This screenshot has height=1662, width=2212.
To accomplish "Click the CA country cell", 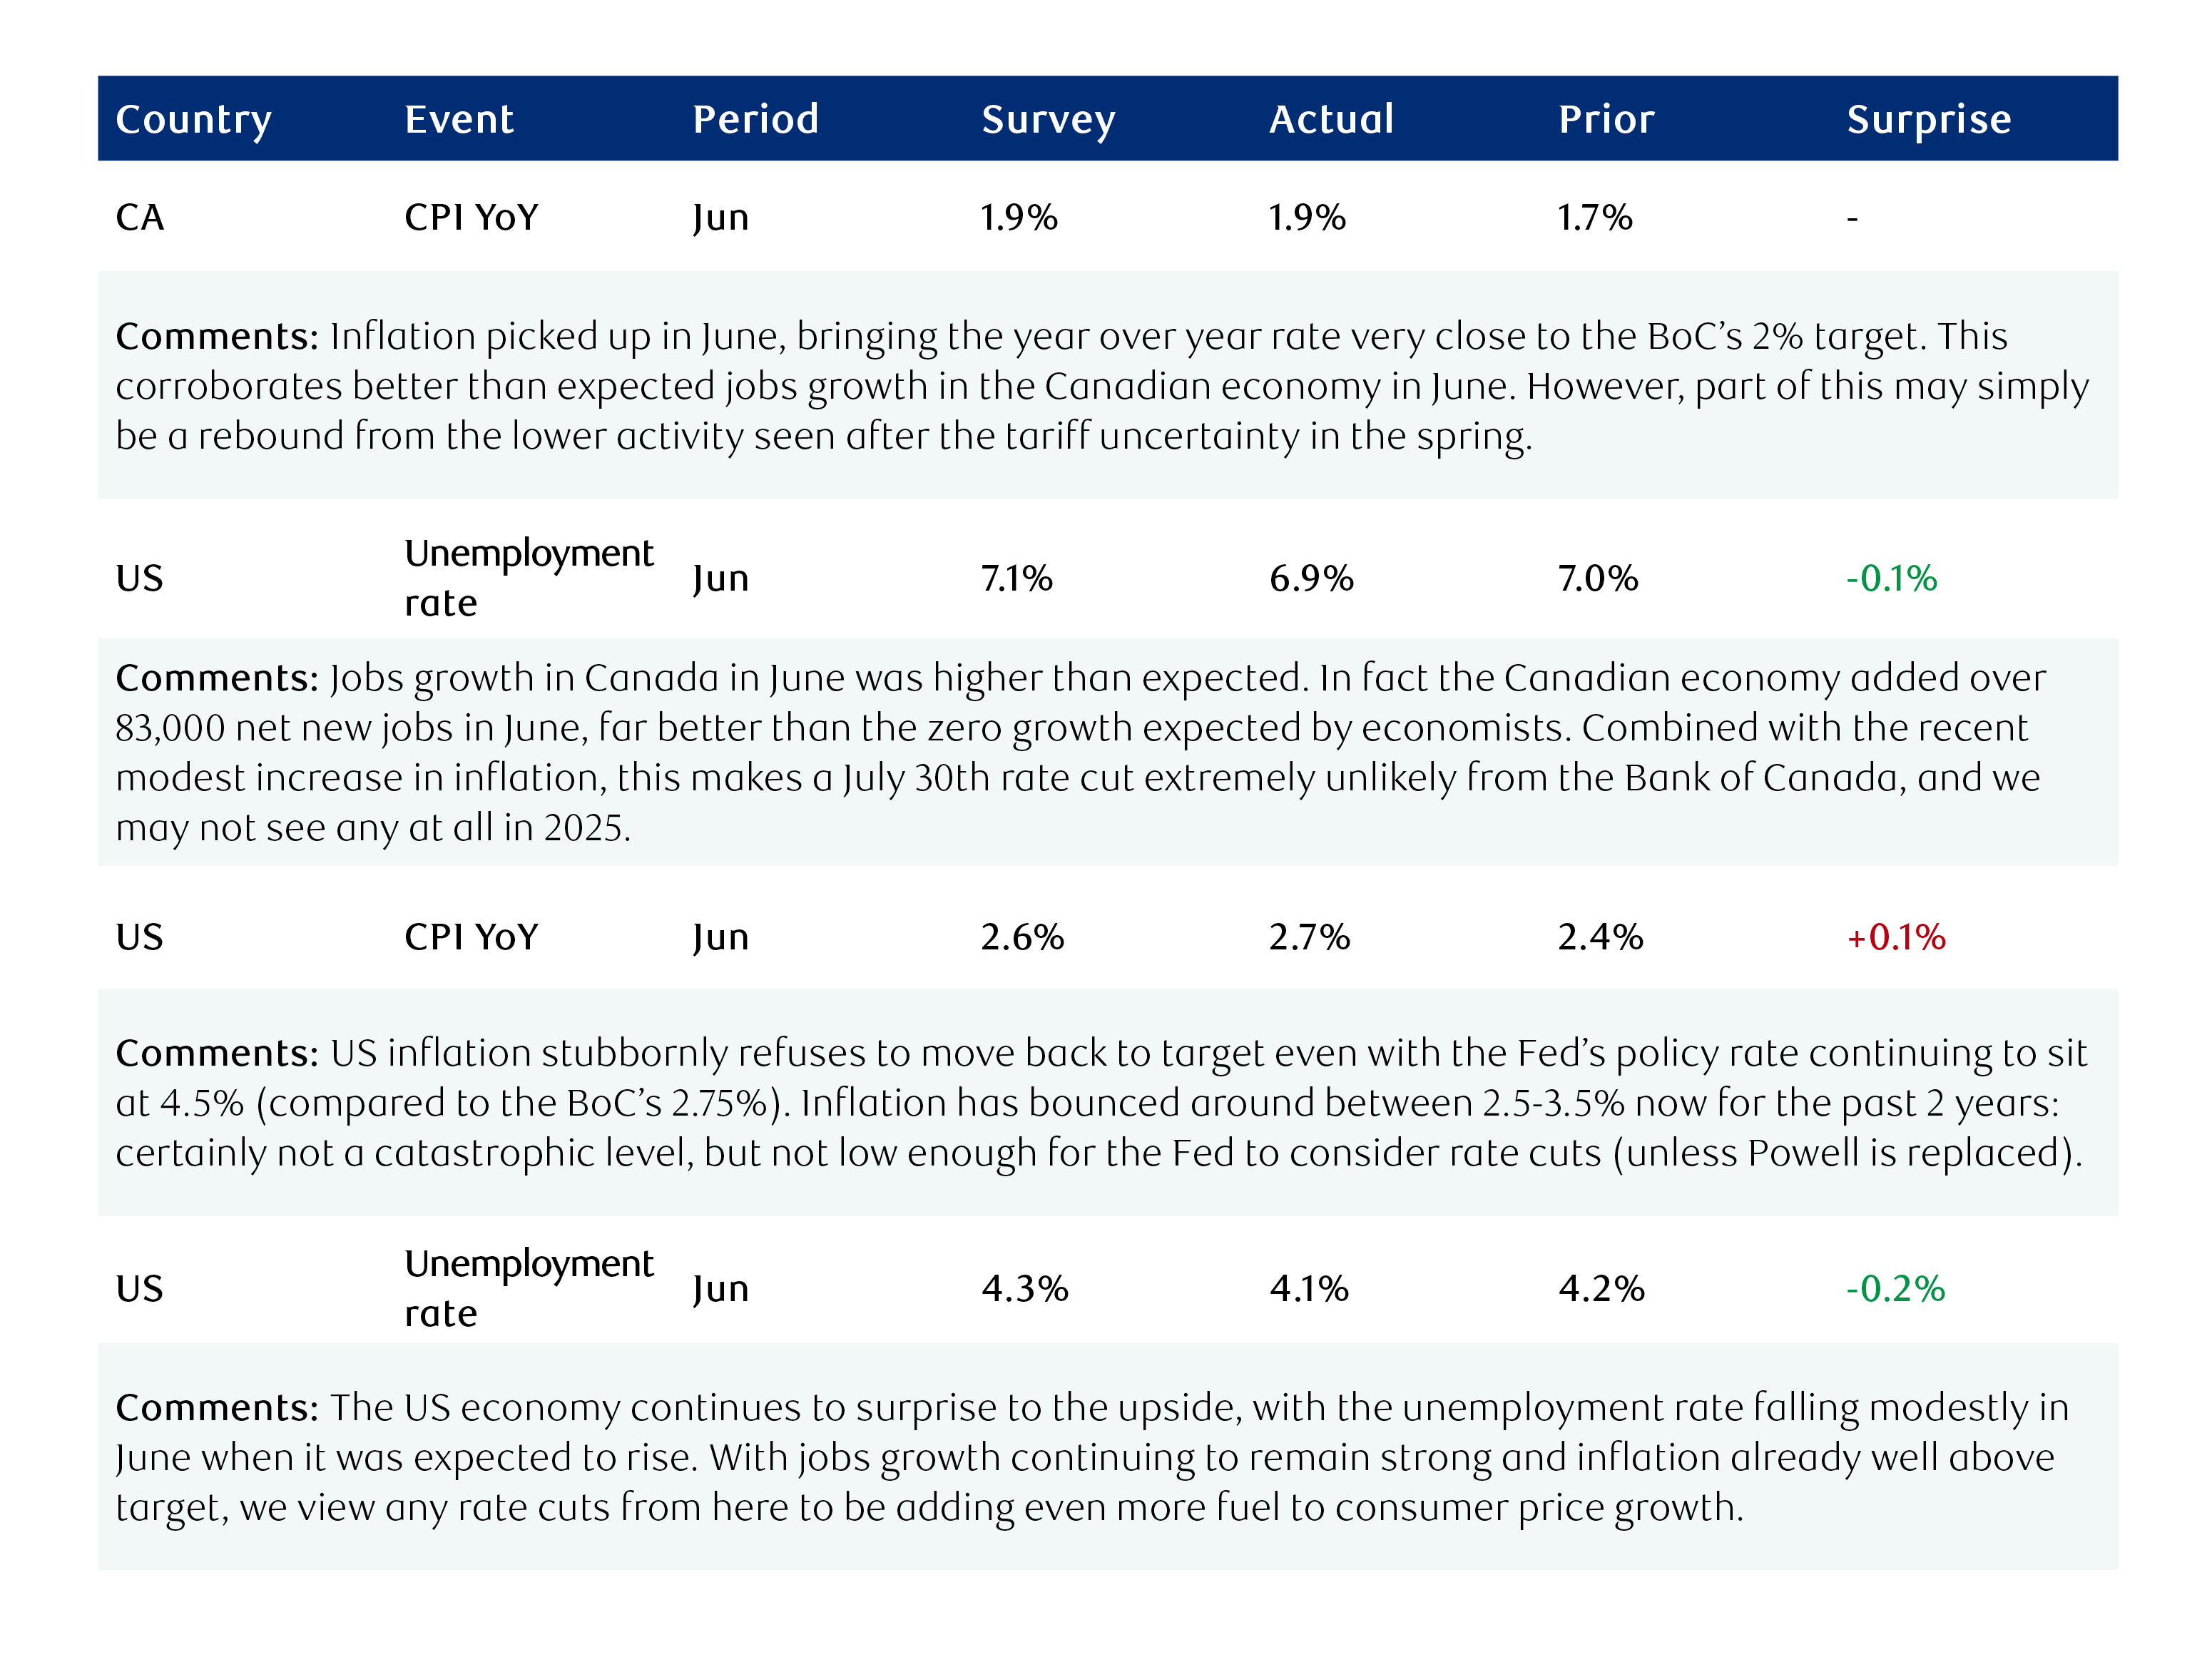I will point(139,218).
